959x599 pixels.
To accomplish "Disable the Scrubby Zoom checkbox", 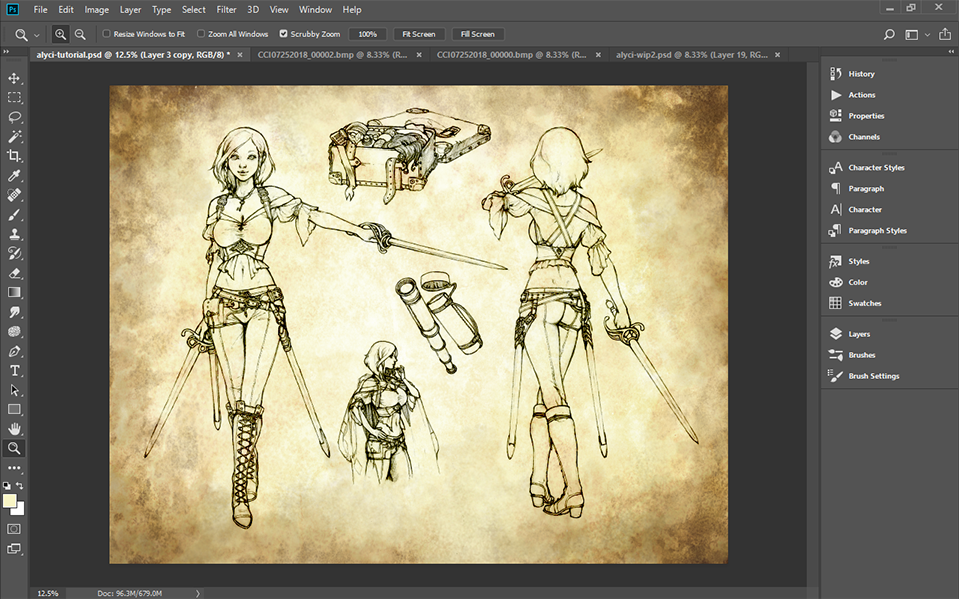I will (x=283, y=34).
